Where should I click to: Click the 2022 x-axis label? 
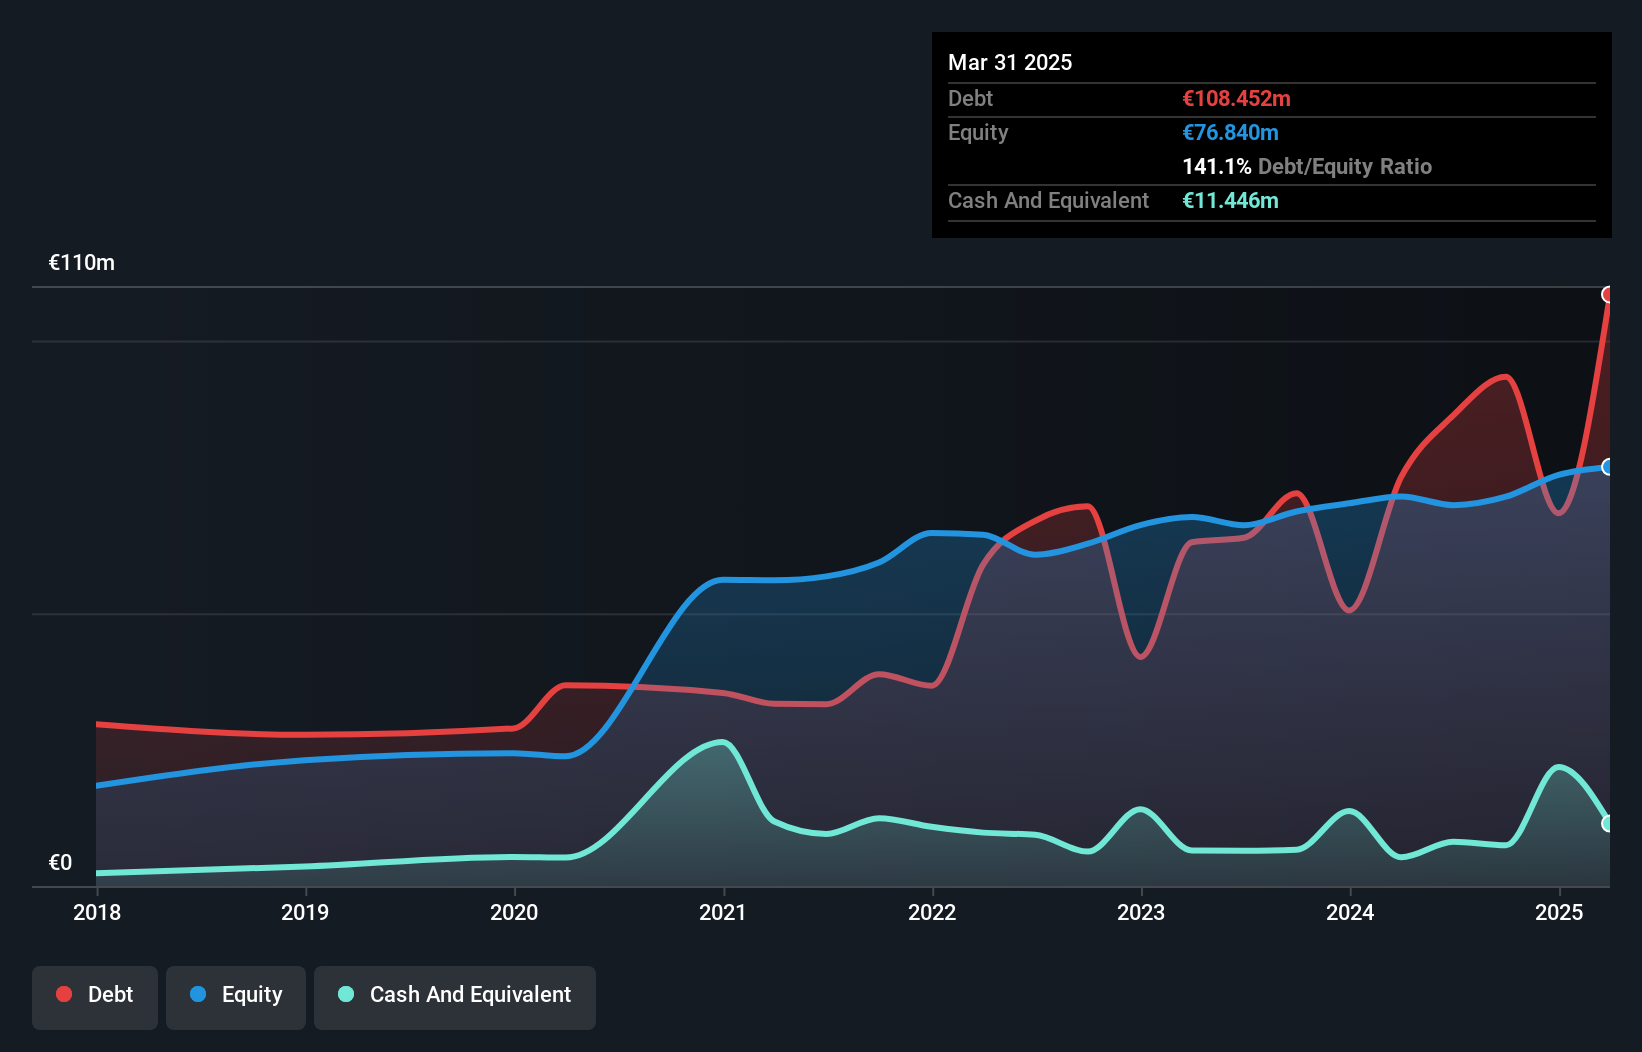[x=932, y=912]
